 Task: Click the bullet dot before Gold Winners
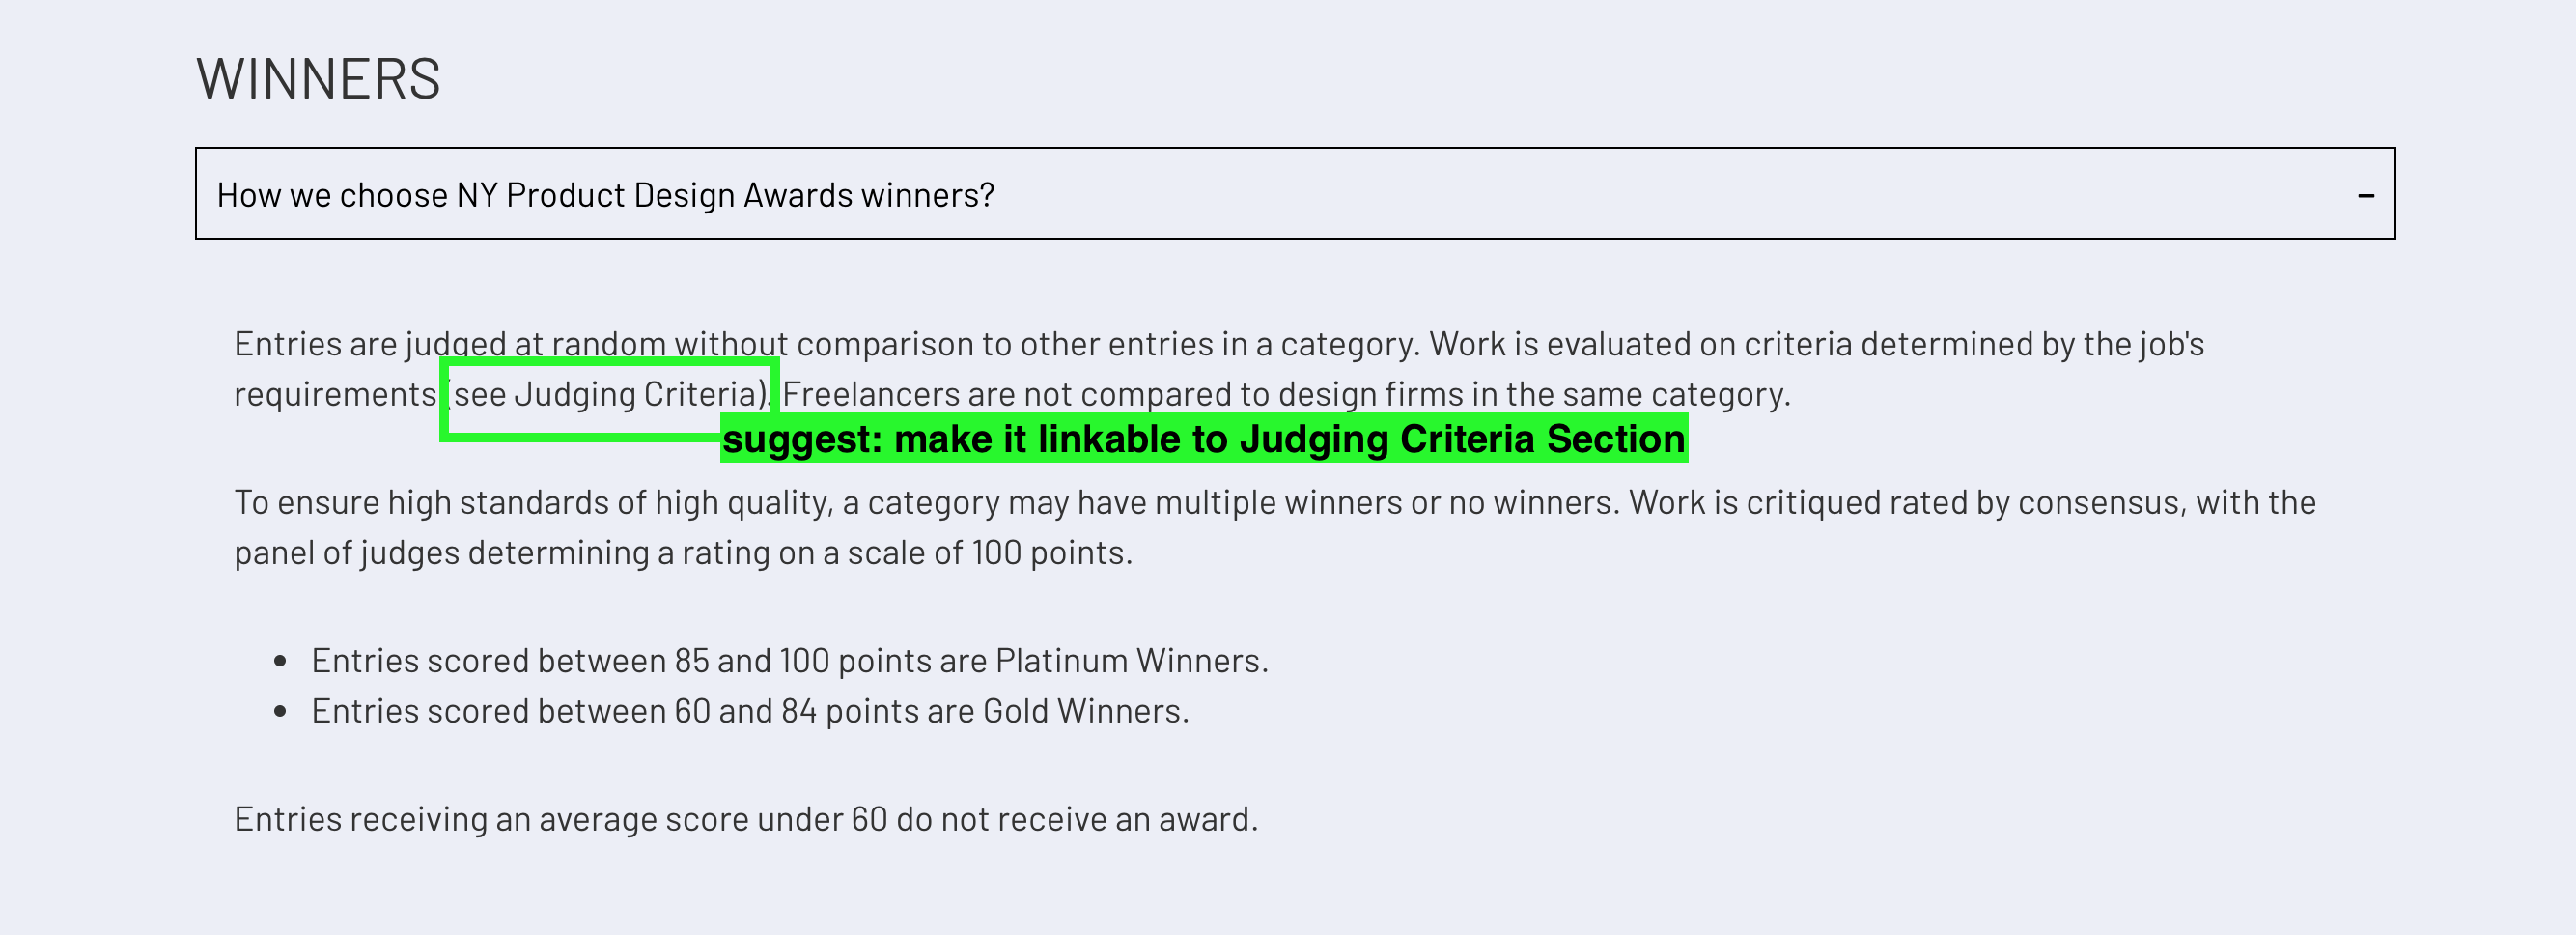pyautogui.click(x=280, y=711)
